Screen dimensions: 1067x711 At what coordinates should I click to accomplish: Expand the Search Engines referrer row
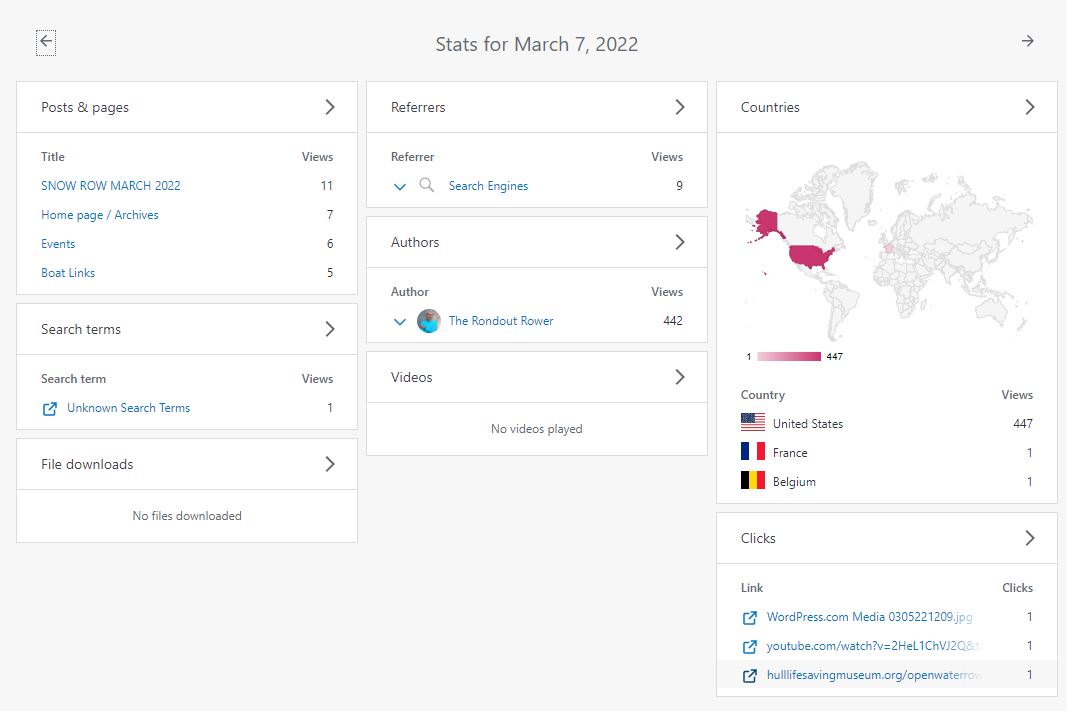[400, 186]
